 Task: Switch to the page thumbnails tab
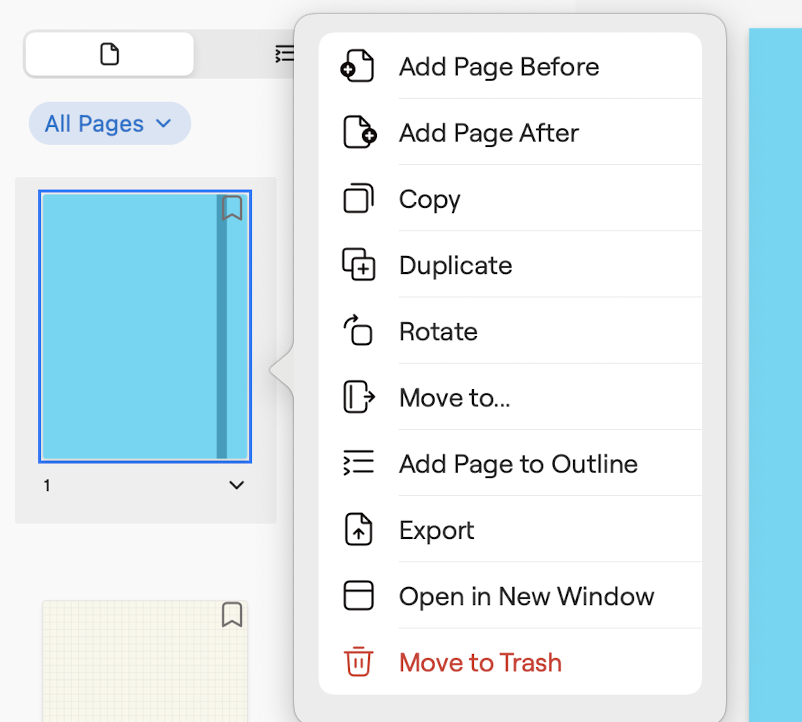coord(109,54)
